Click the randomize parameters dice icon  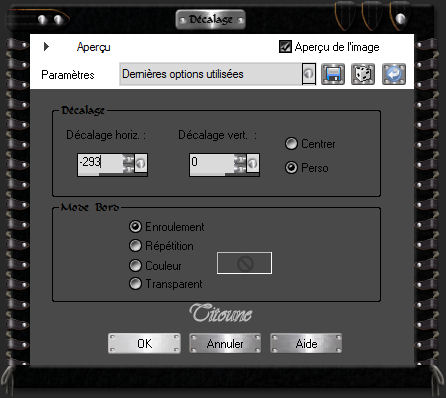(x=363, y=74)
